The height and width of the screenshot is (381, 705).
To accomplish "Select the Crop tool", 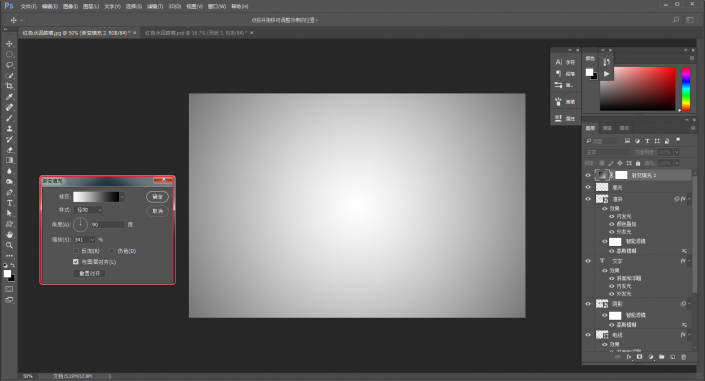I will click(9, 86).
